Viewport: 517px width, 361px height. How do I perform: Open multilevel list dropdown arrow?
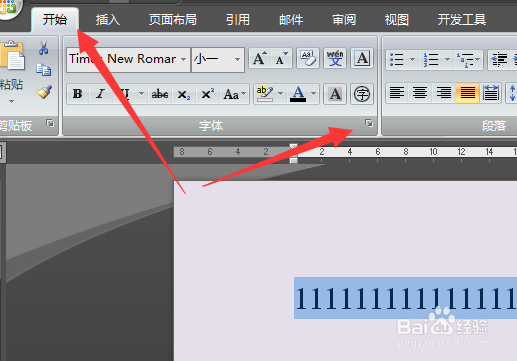(x=478, y=59)
